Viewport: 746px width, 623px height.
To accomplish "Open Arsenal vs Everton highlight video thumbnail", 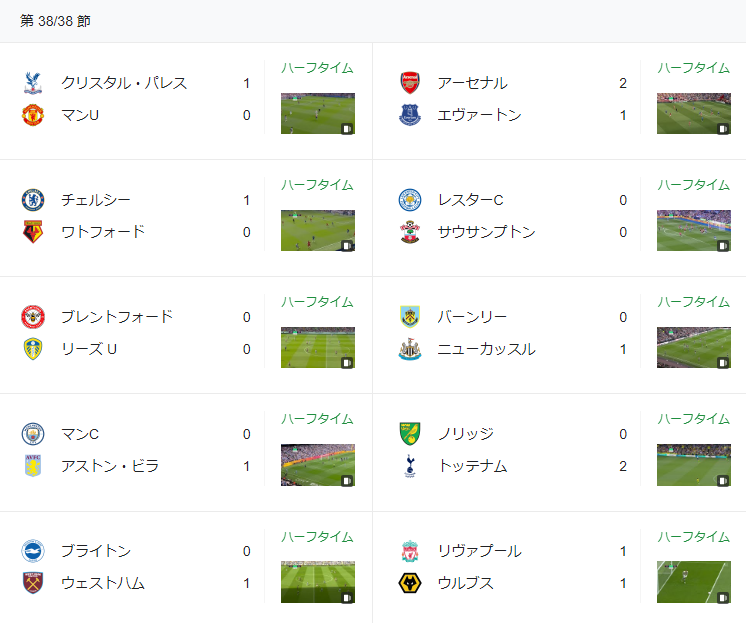I will [693, 114].
